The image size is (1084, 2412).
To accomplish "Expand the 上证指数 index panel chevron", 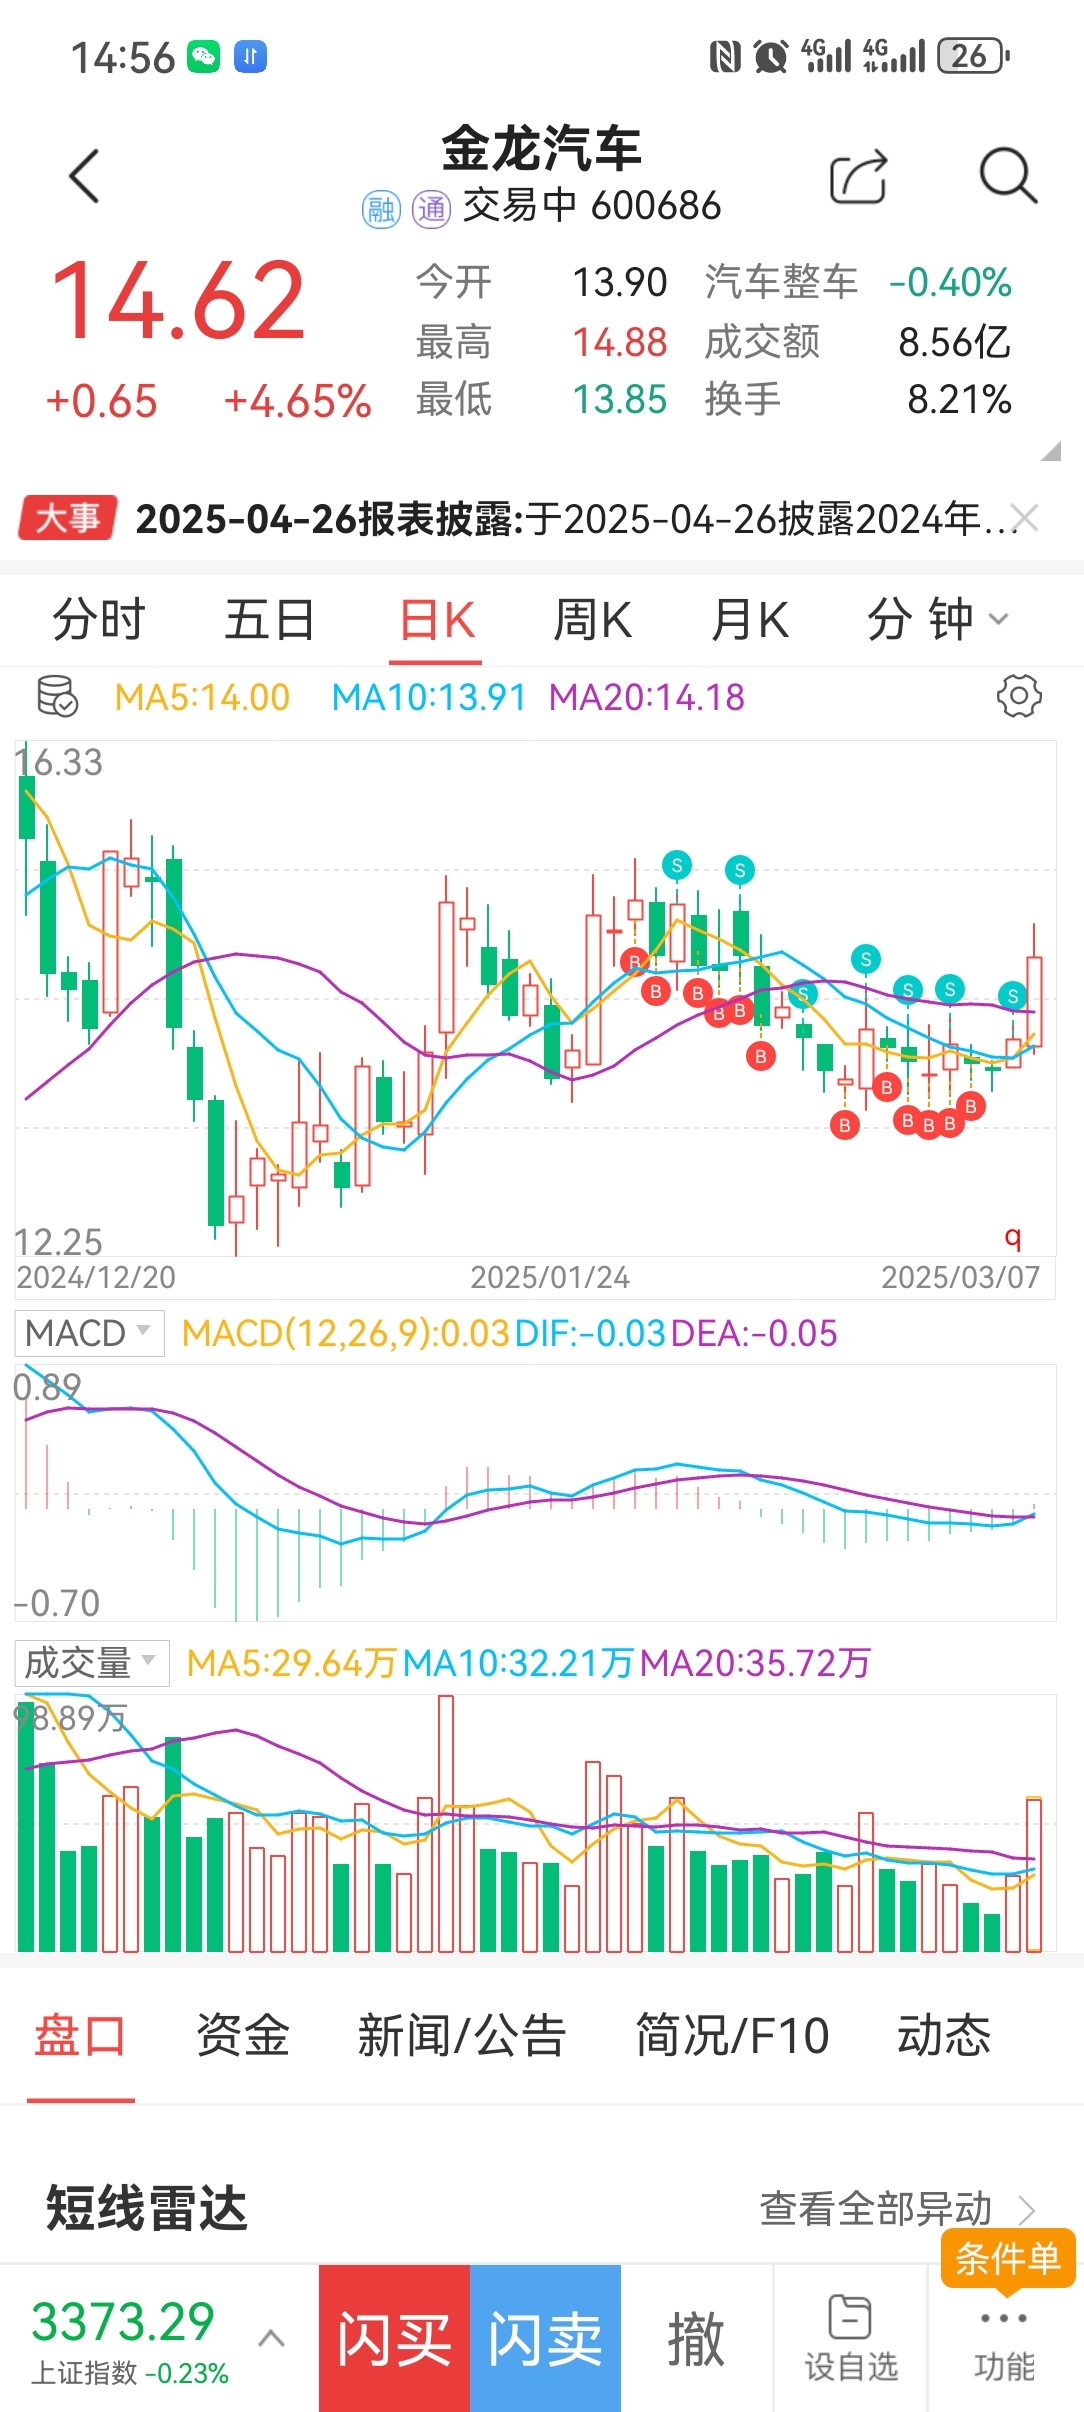I will click(x=271, y=2338).
